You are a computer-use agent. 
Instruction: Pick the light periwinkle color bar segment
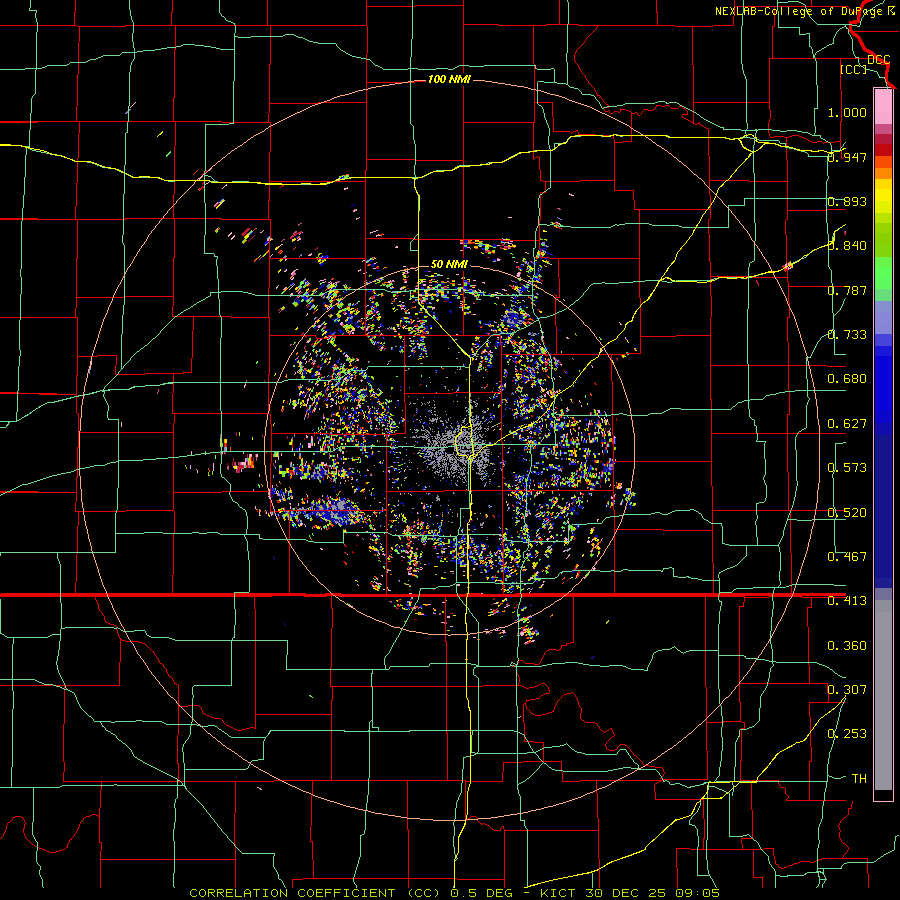click(883, 317)
